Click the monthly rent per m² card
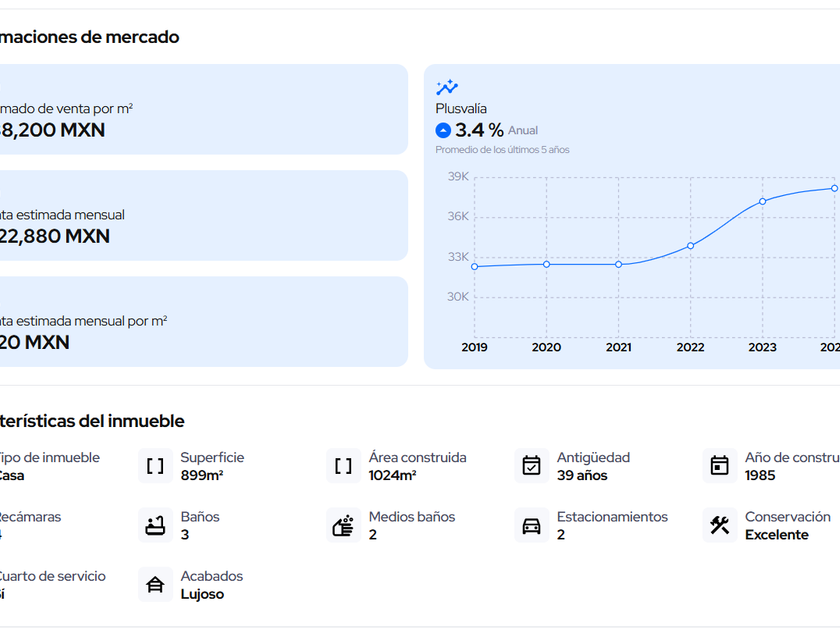This screenshot has height=630, width=840. pyautogui.click(x=200, y=322)
